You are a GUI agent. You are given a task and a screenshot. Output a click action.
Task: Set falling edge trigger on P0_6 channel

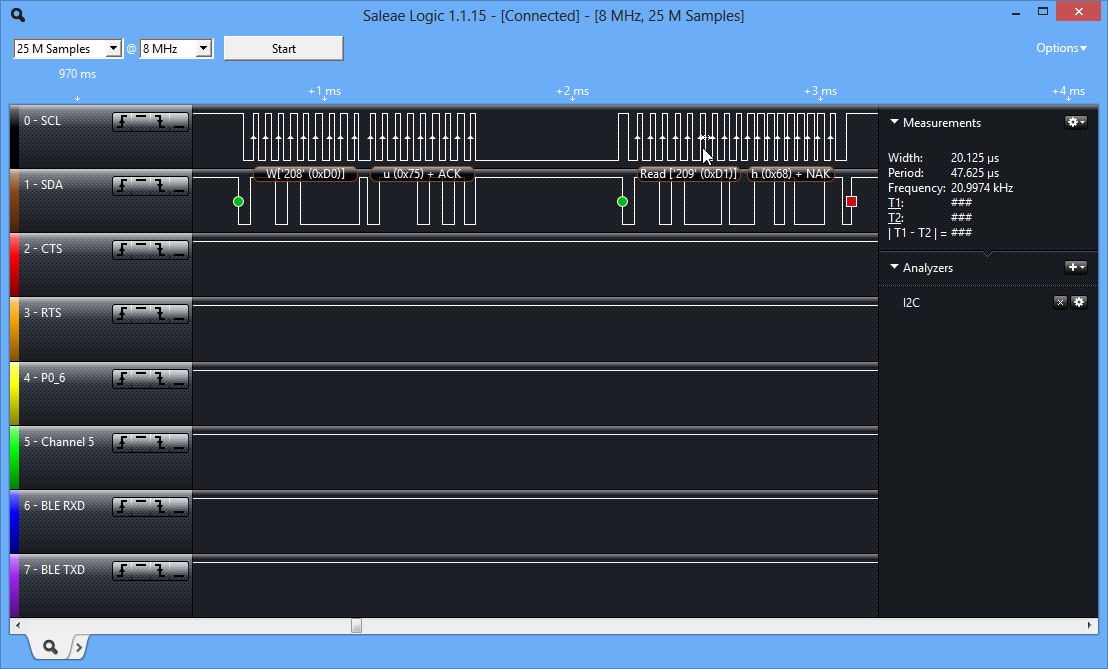point(160,379)
